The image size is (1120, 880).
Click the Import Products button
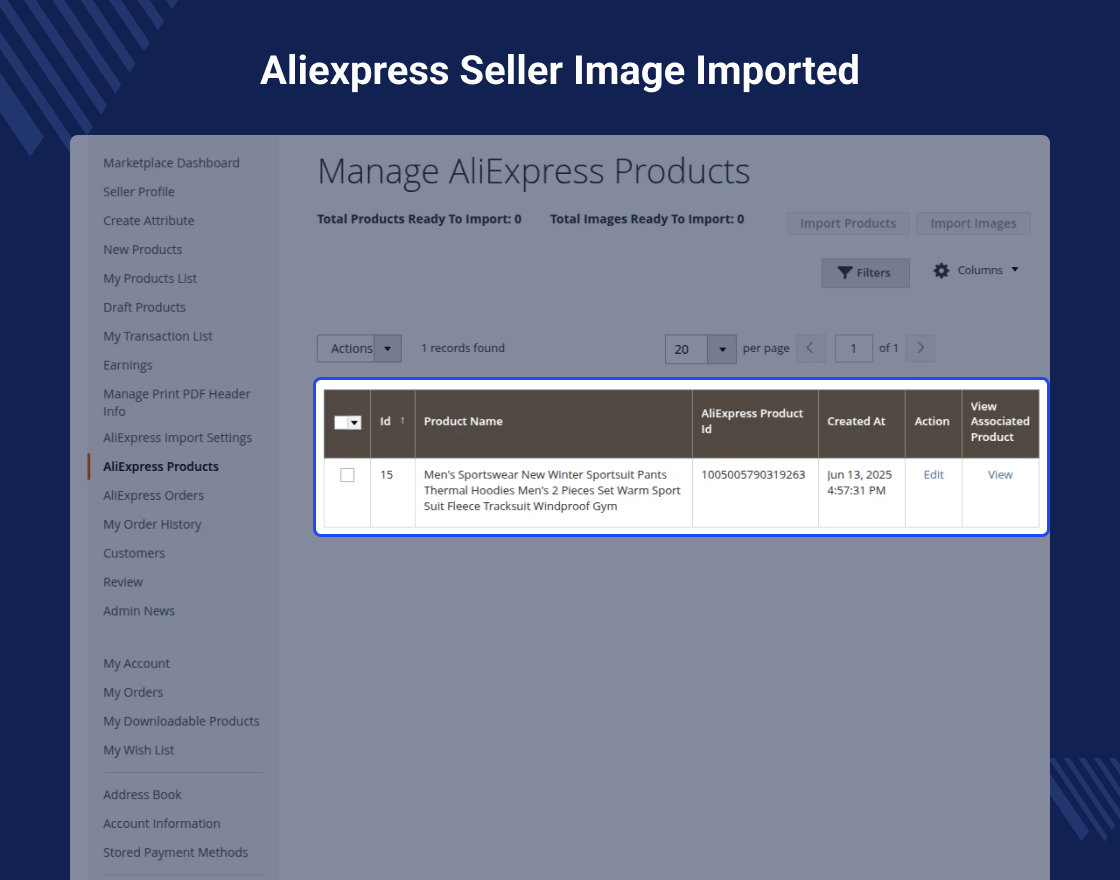click(x=848, y=224)
